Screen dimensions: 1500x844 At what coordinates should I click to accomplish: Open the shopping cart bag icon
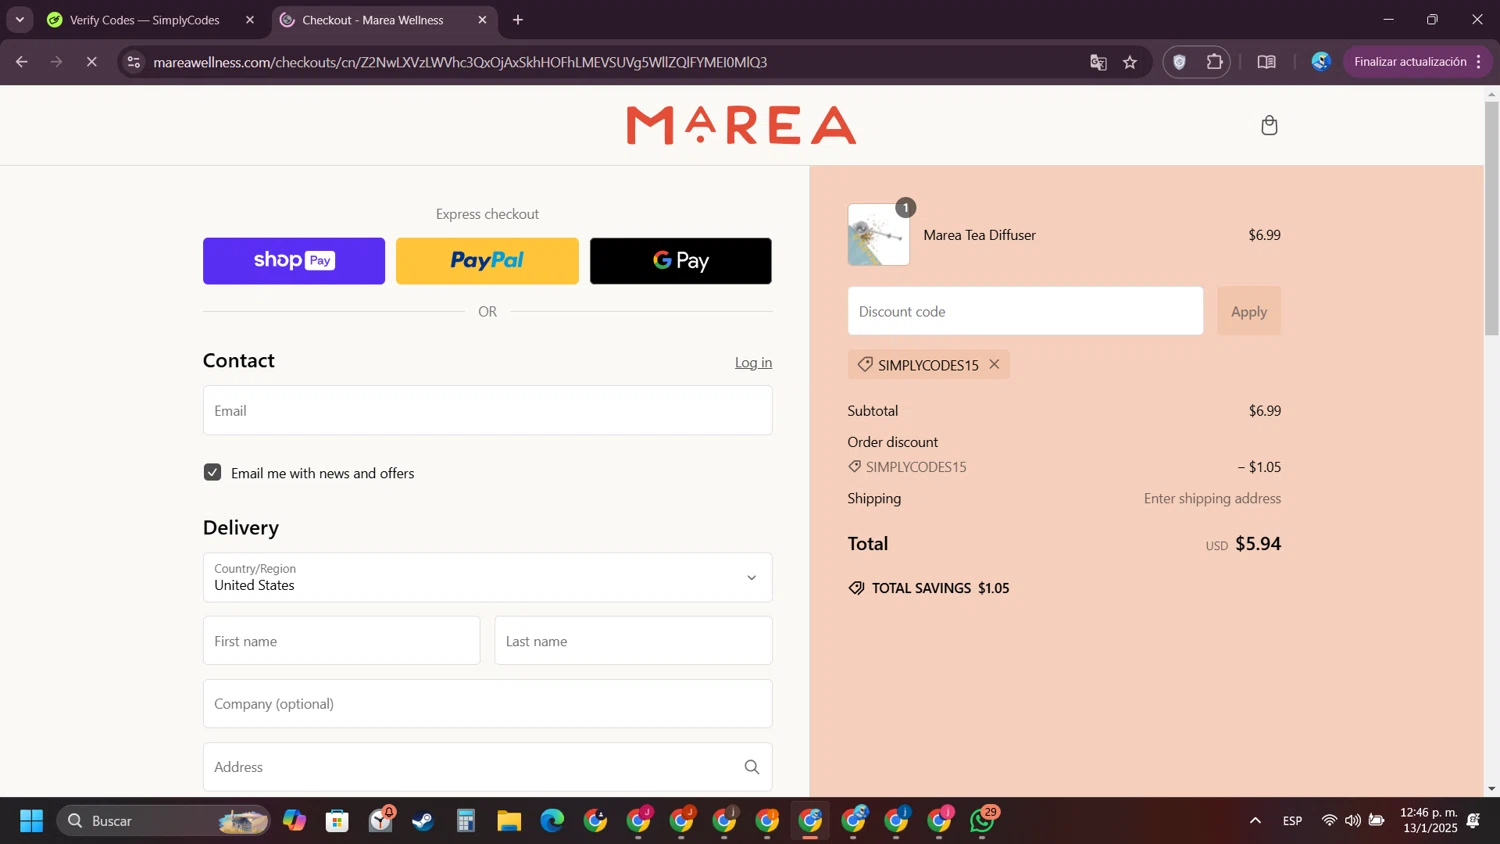pos(1269,125)
